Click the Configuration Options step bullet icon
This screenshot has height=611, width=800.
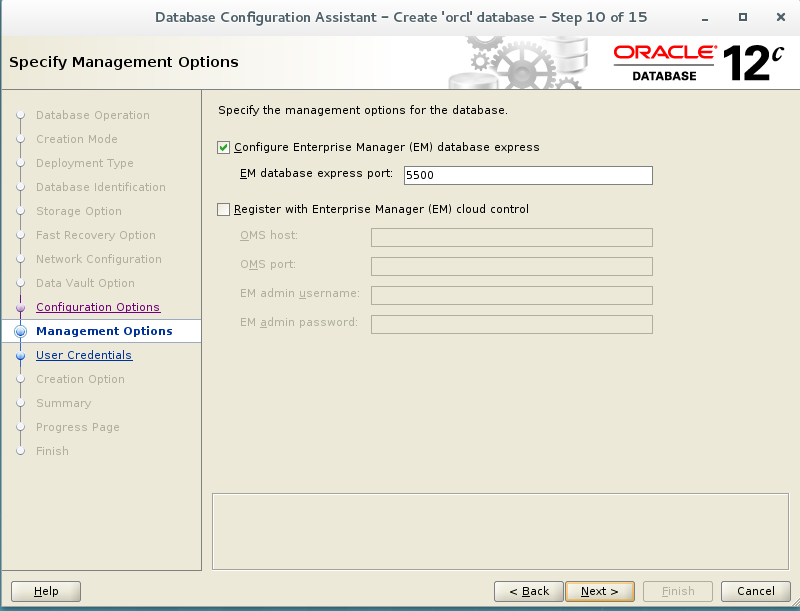coord(20,308)
